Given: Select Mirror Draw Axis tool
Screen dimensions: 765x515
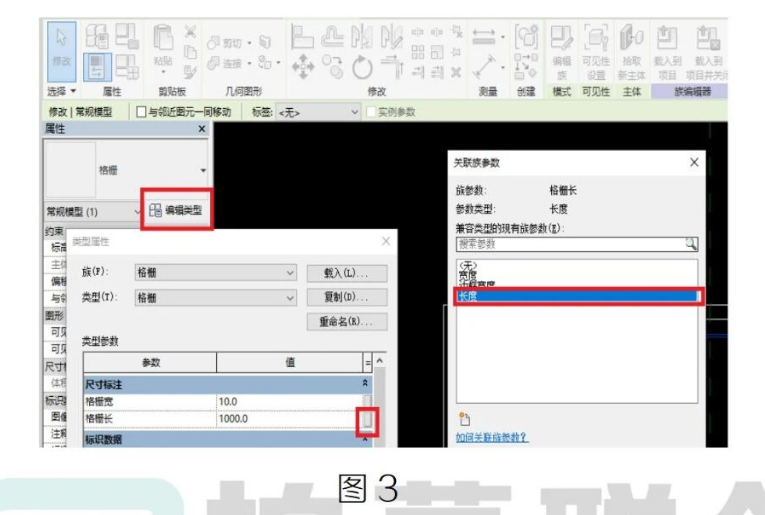Looking at the screenshot, I should (x=392, y=37).
